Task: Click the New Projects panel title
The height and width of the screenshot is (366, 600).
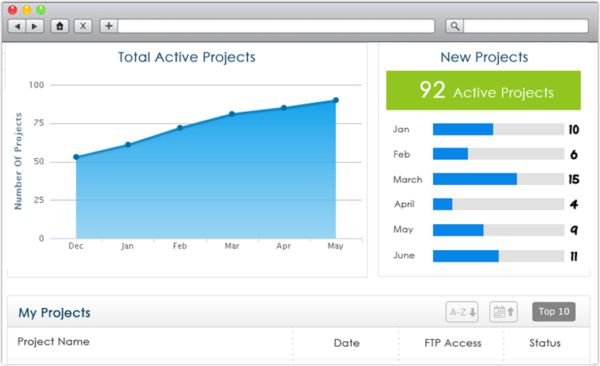Action: coord(484,57)
